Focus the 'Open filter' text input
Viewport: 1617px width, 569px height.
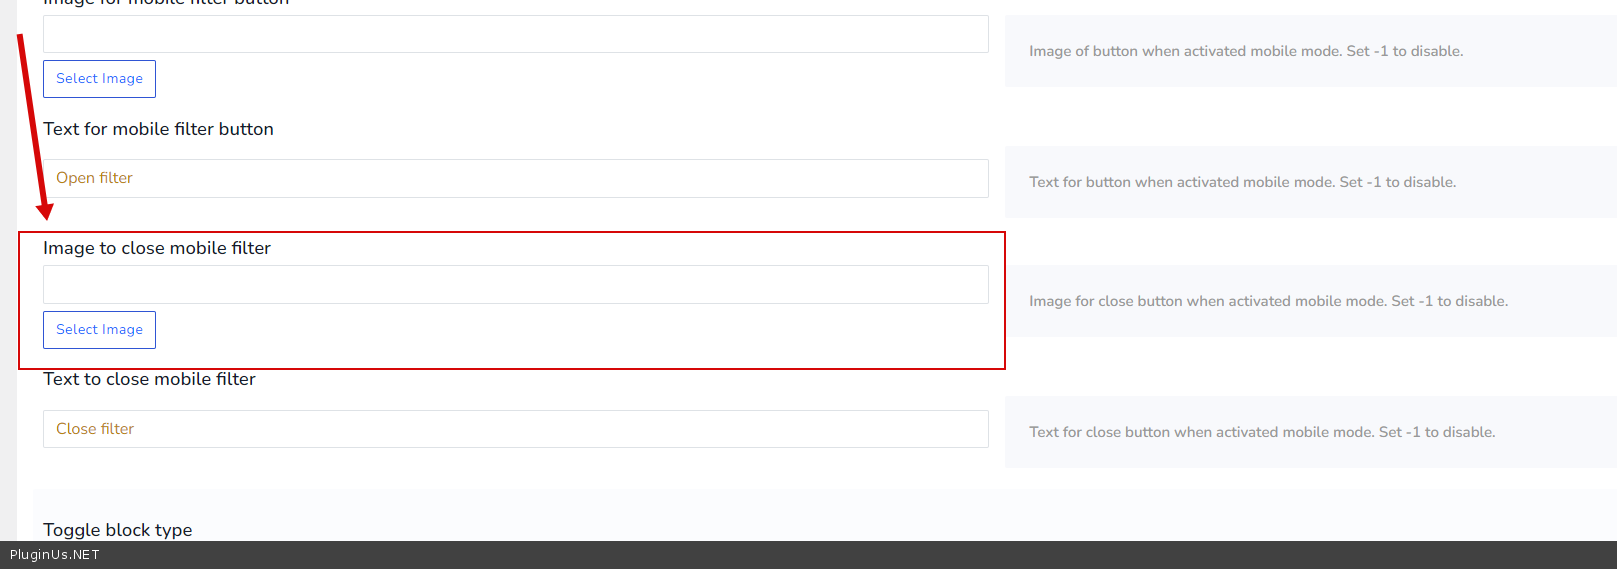click(515, 178)
